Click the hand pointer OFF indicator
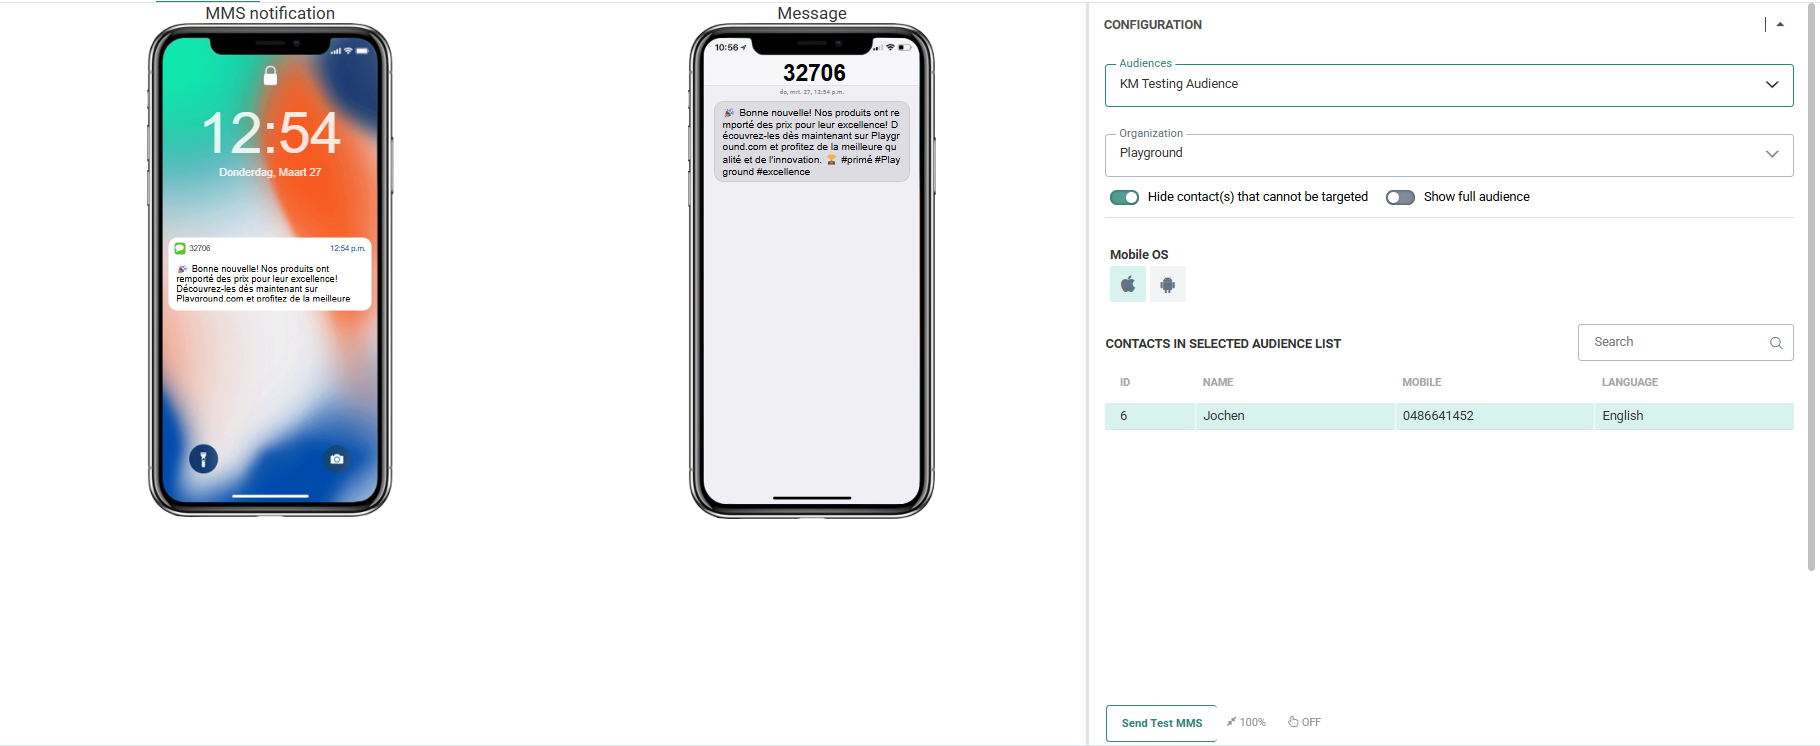This screenshot has width=1820, height=746. click(1304, 722)
